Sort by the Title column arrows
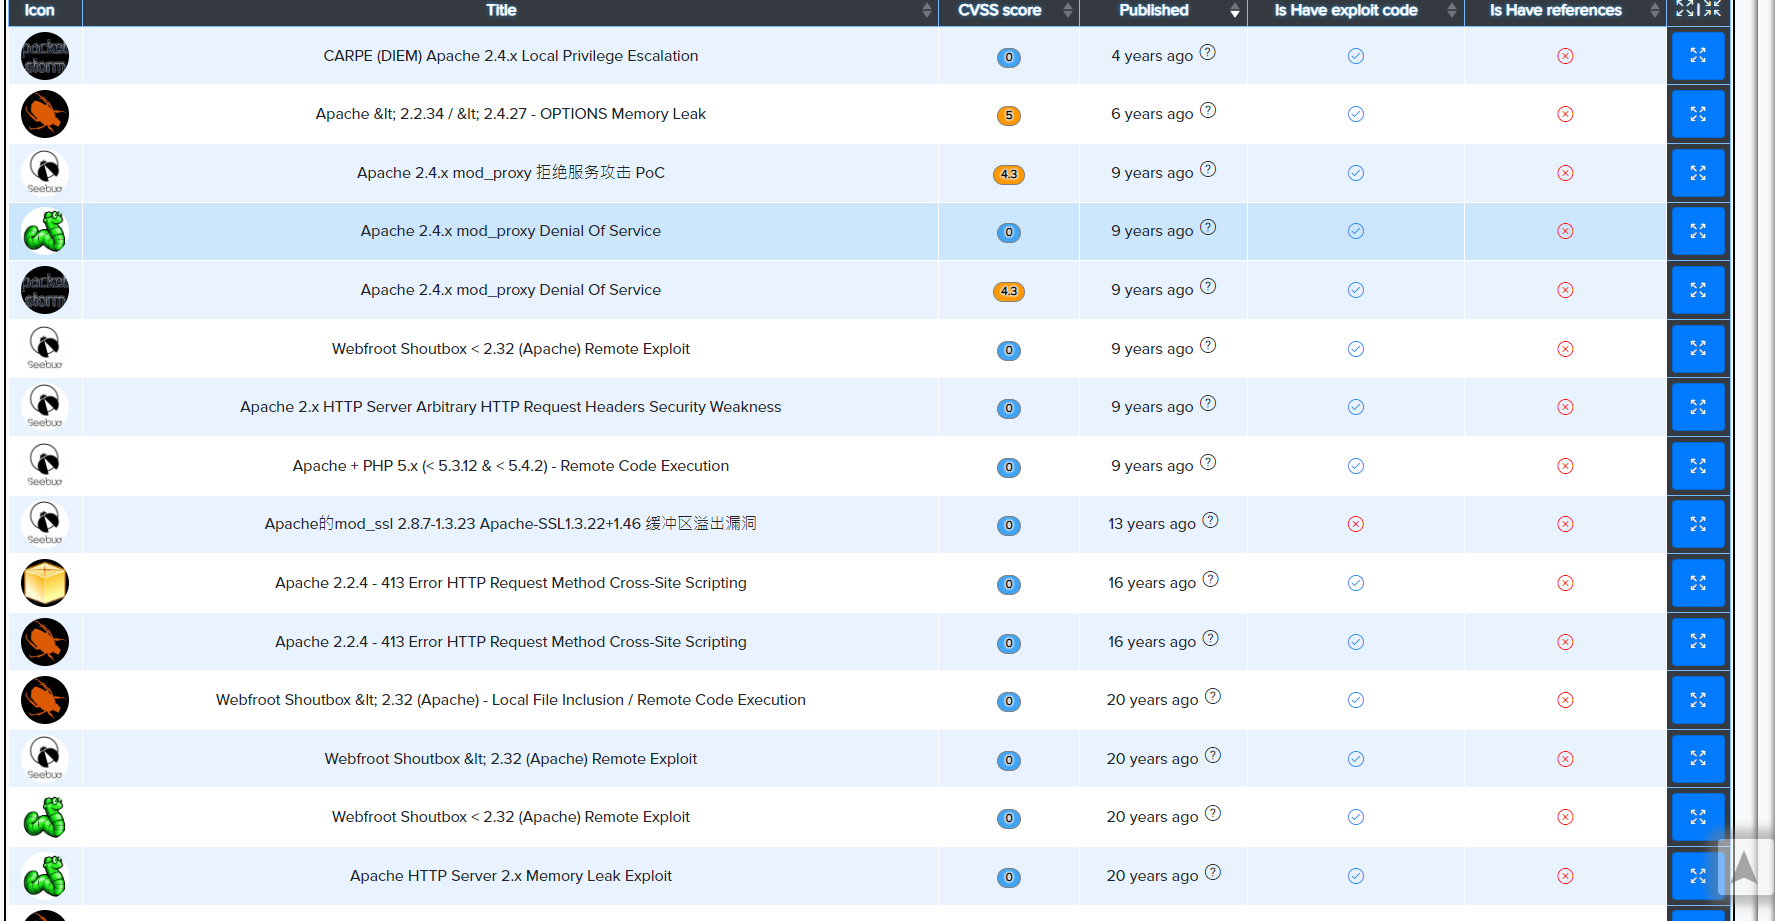This screenshot has width=1775, height=921. click(x=927, y=10)
